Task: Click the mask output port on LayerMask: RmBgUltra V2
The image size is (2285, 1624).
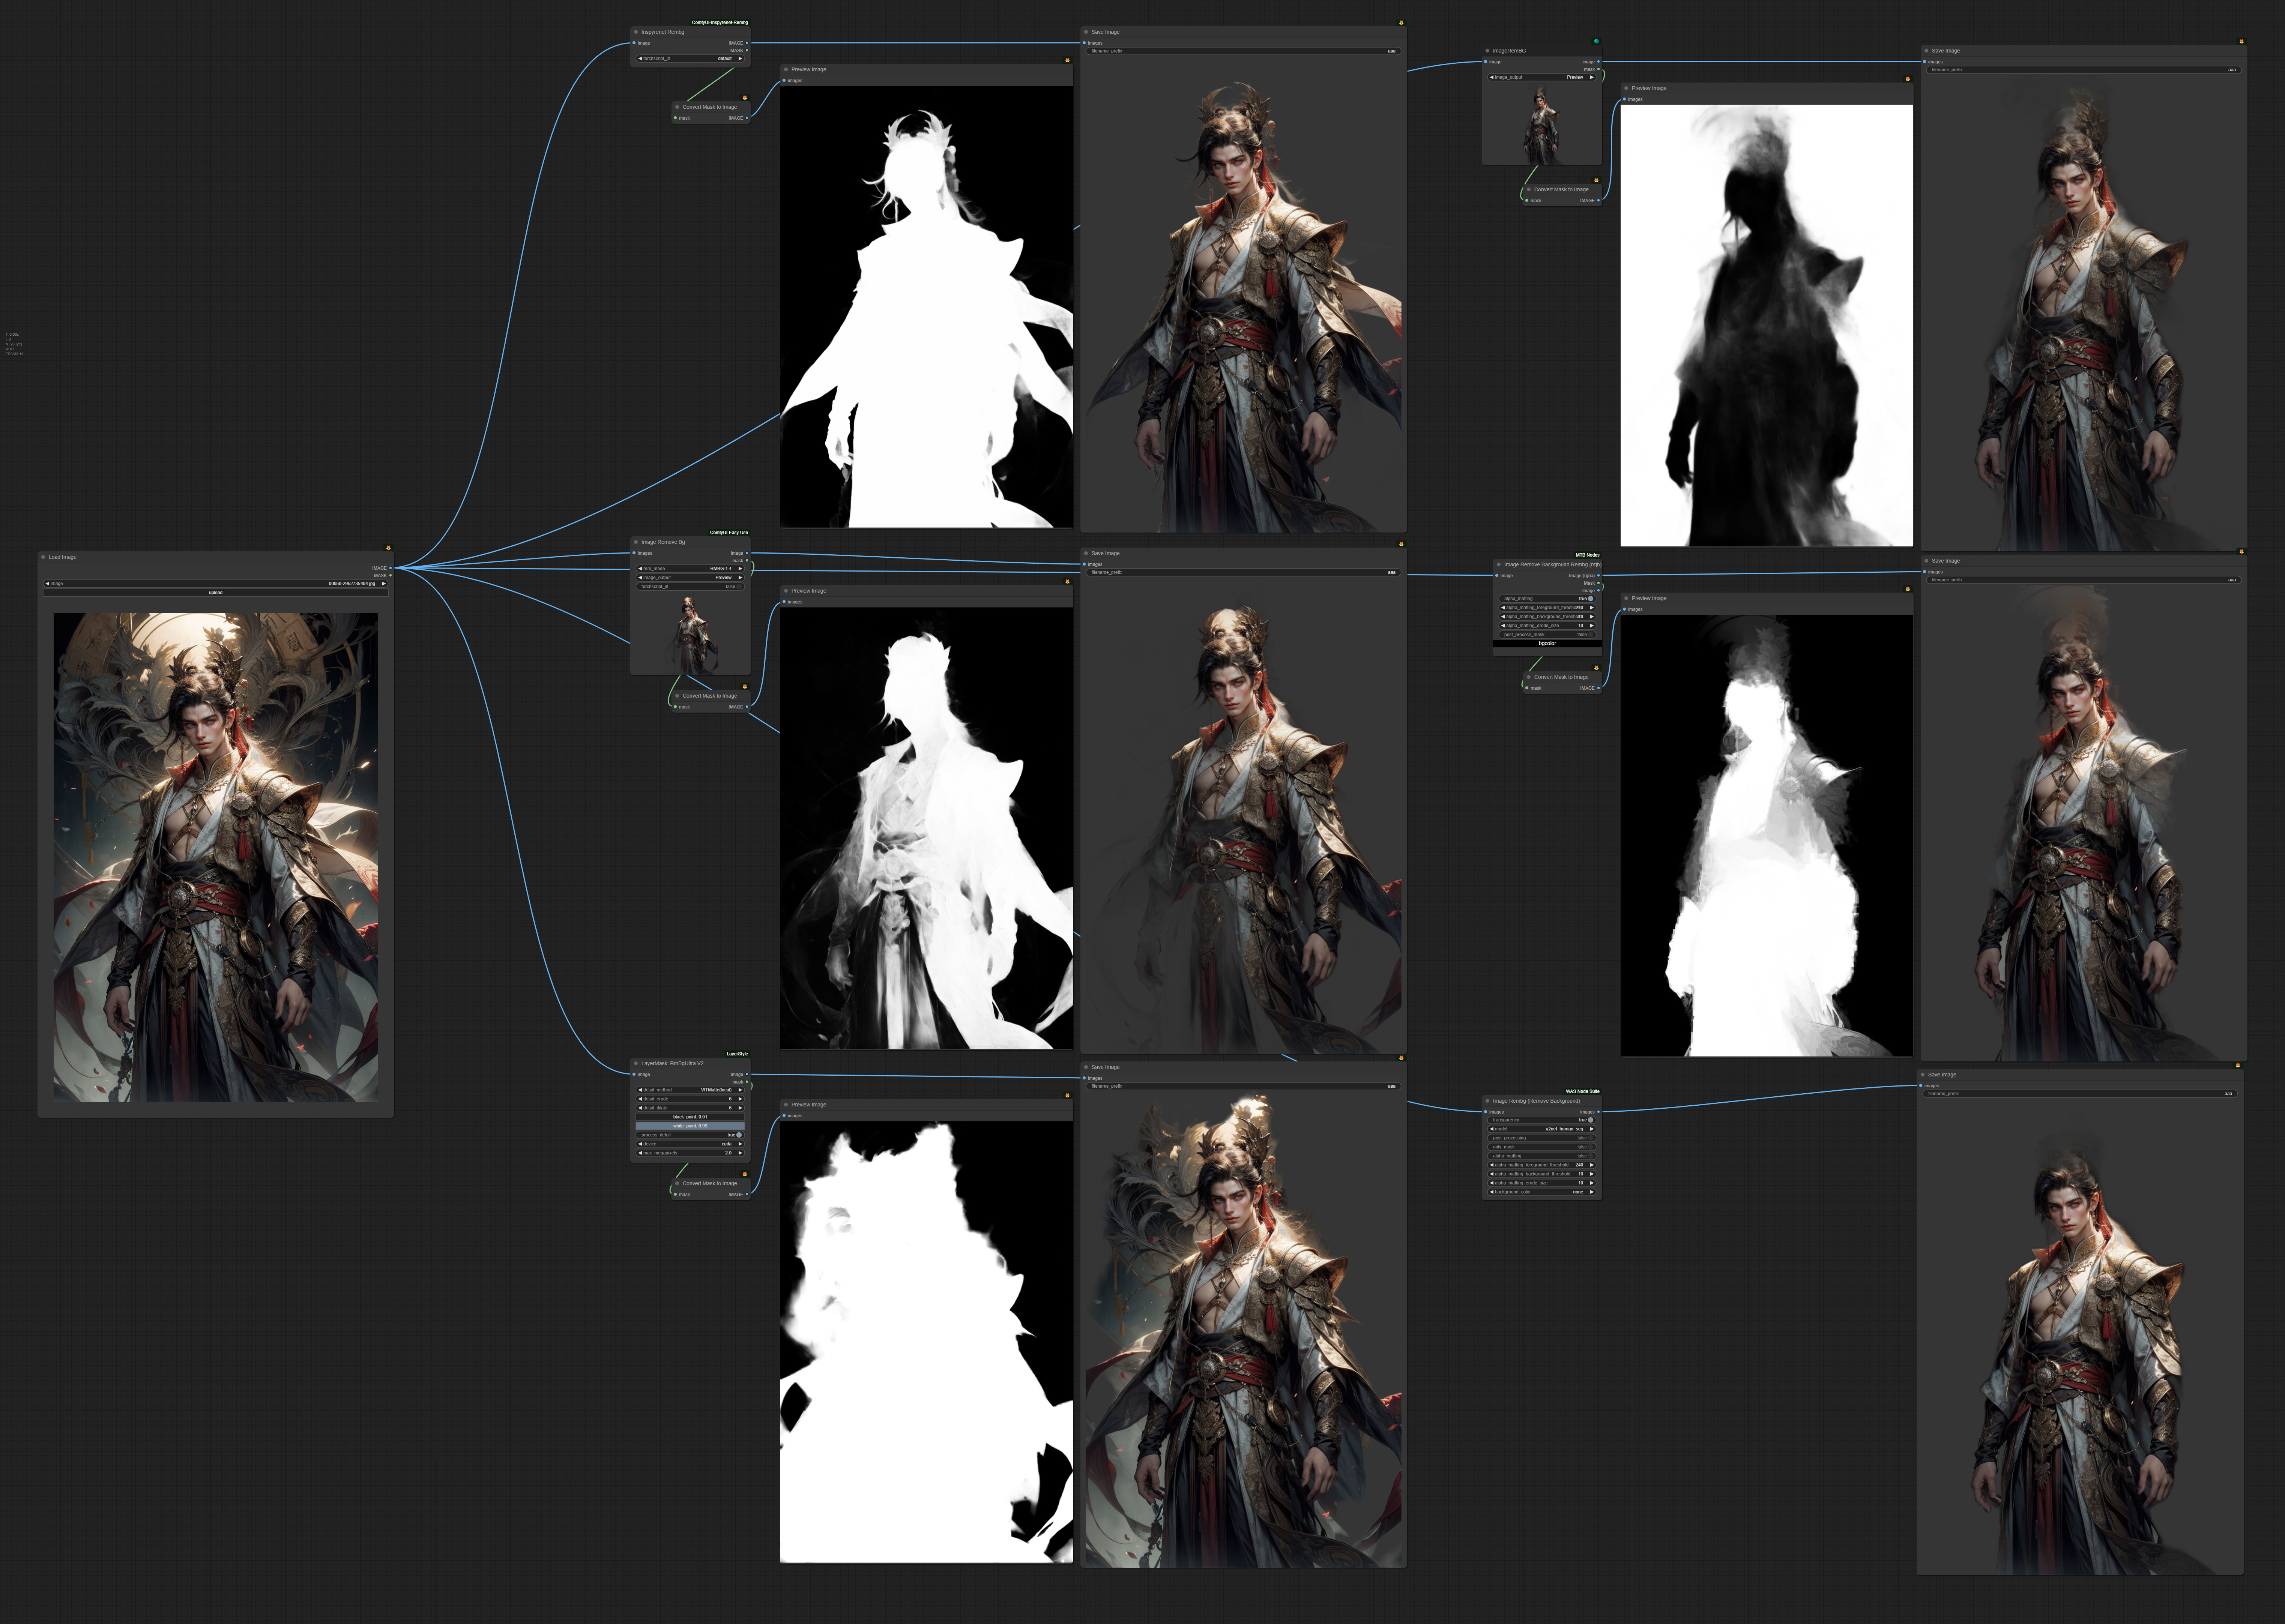Action: 747,1082
